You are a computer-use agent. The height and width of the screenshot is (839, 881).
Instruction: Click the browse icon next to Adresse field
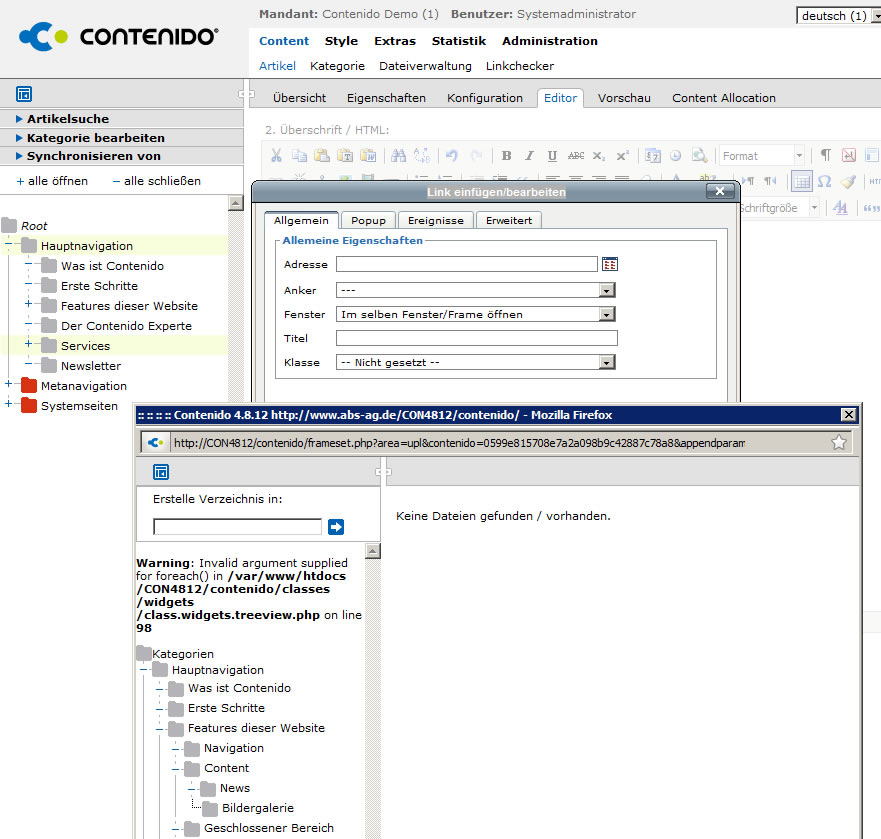[610, 264]
